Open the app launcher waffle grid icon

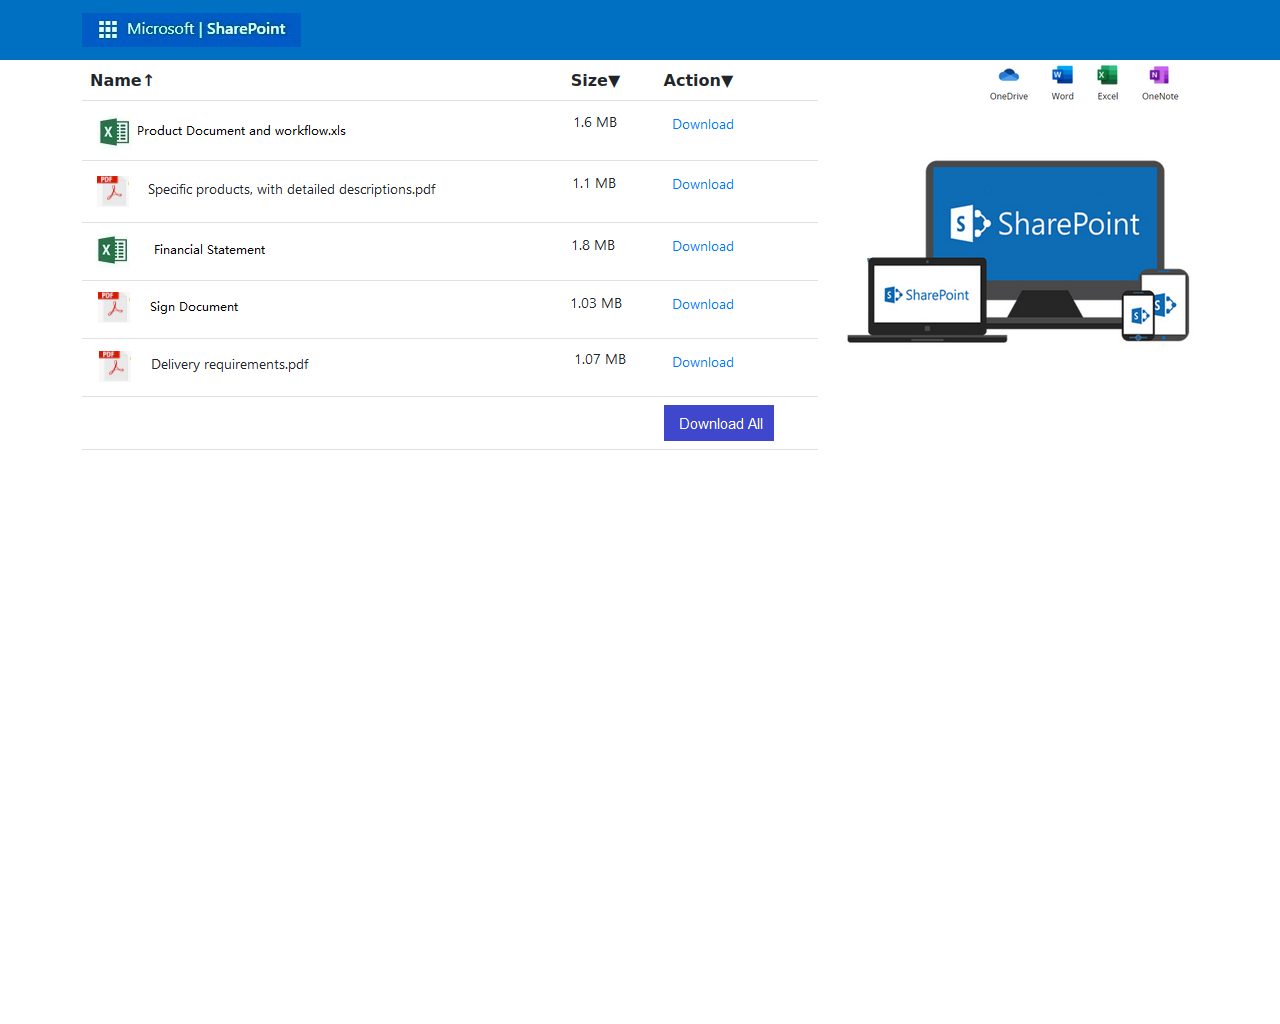click(x=108, y=29)
